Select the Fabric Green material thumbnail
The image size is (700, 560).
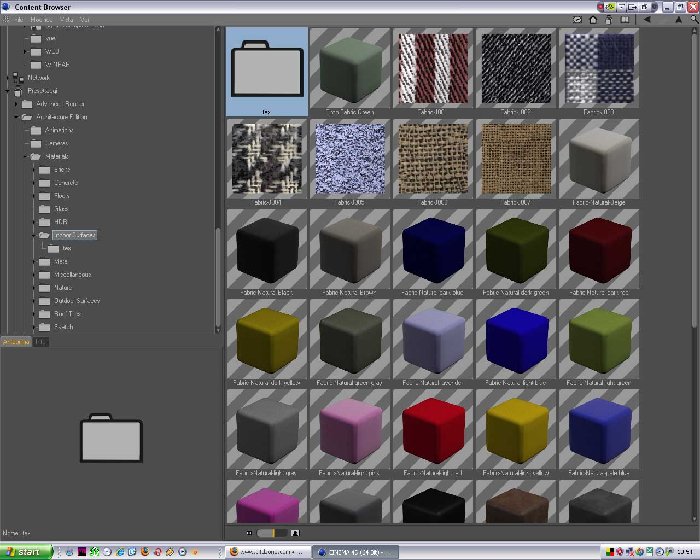[350, 71]
